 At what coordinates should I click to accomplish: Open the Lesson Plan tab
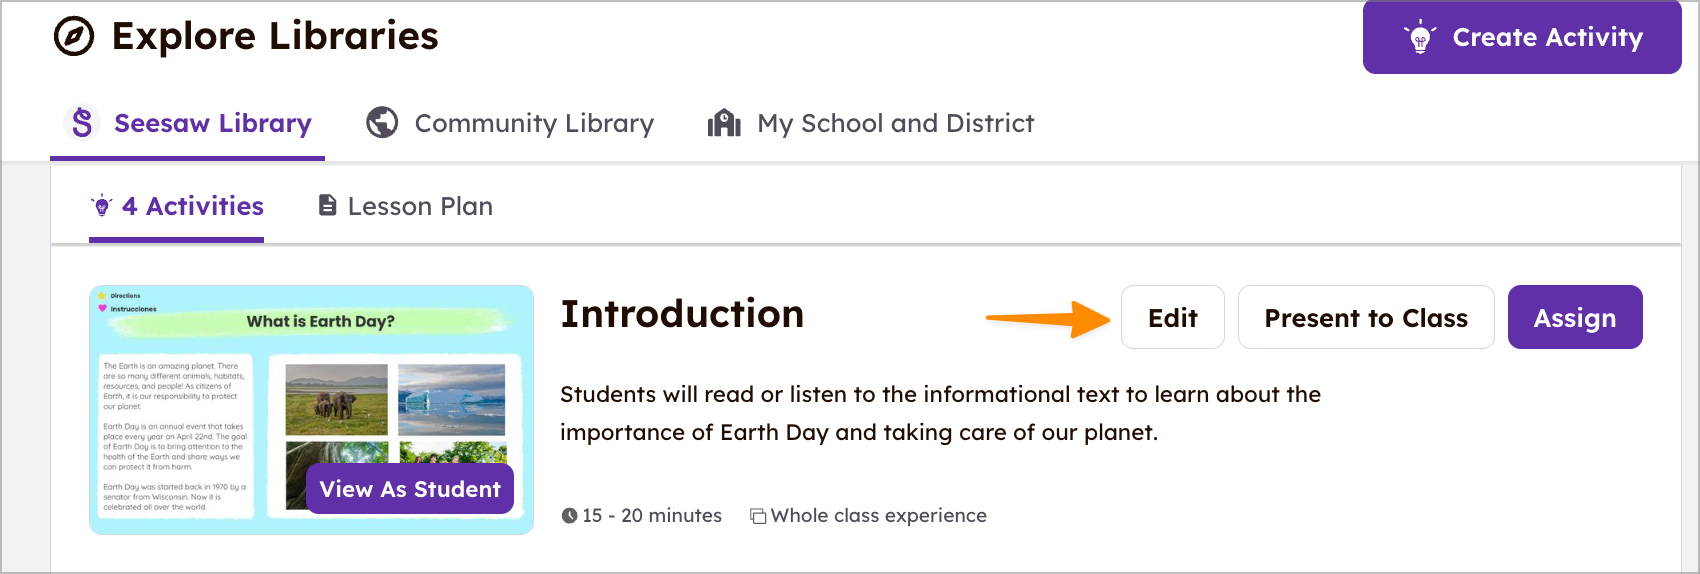tap(405, 206)
